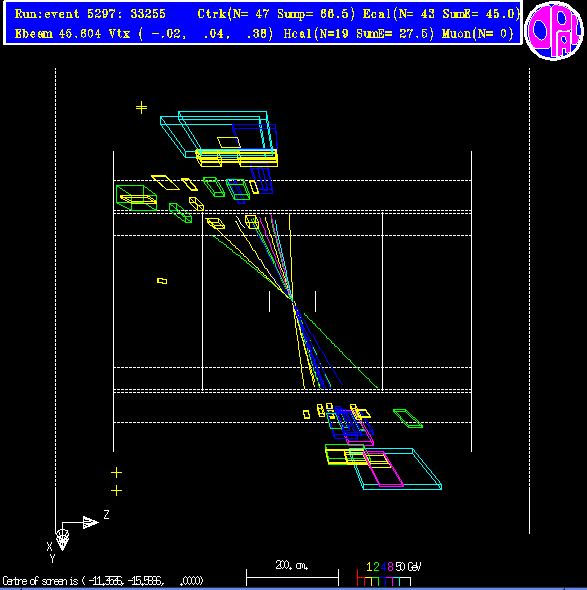Click the OPAL logo in the corner
Image resolution: width=587 pixels, height=590 pixels.
[x=554, y=30]
